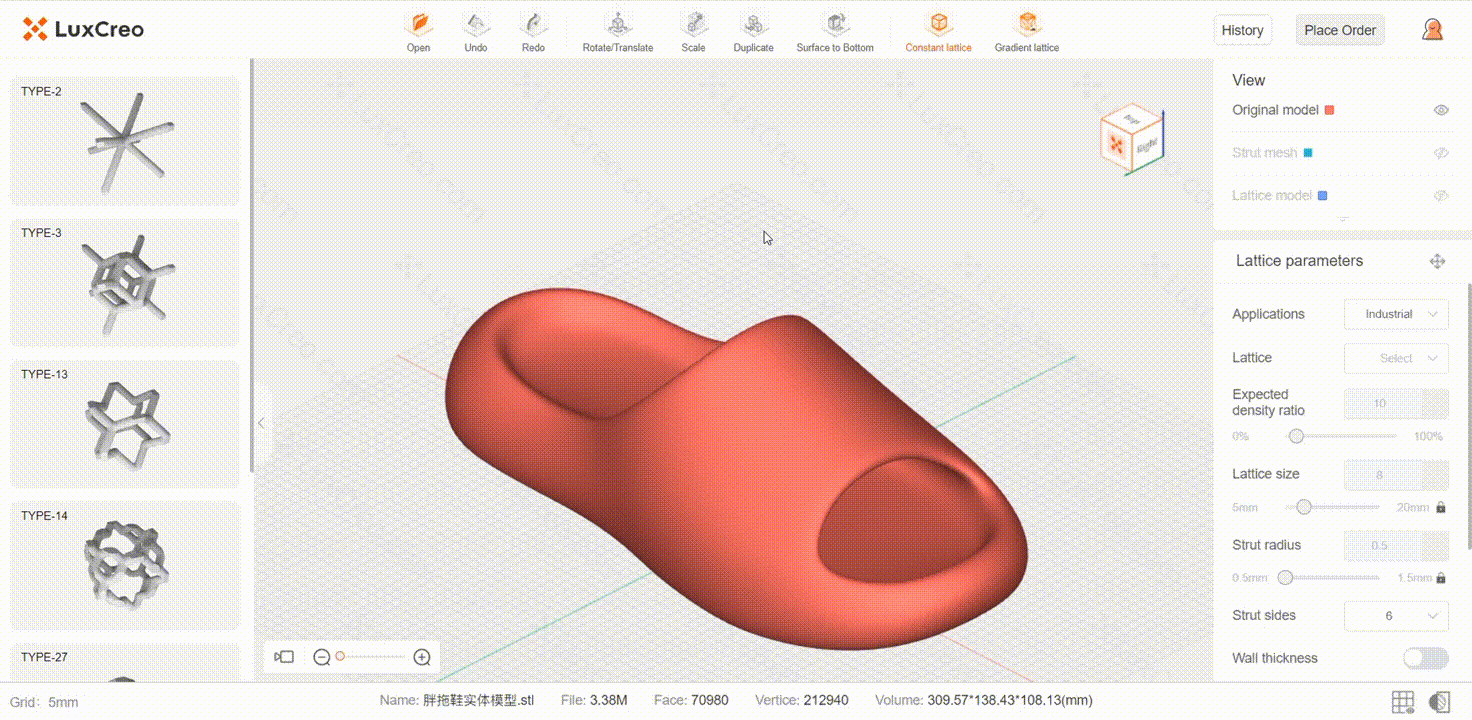Image resolution: width=1472 pixels, height=720 pixels.
Task: Click the Strut radius lock icon
Action: pos(1441,578)
